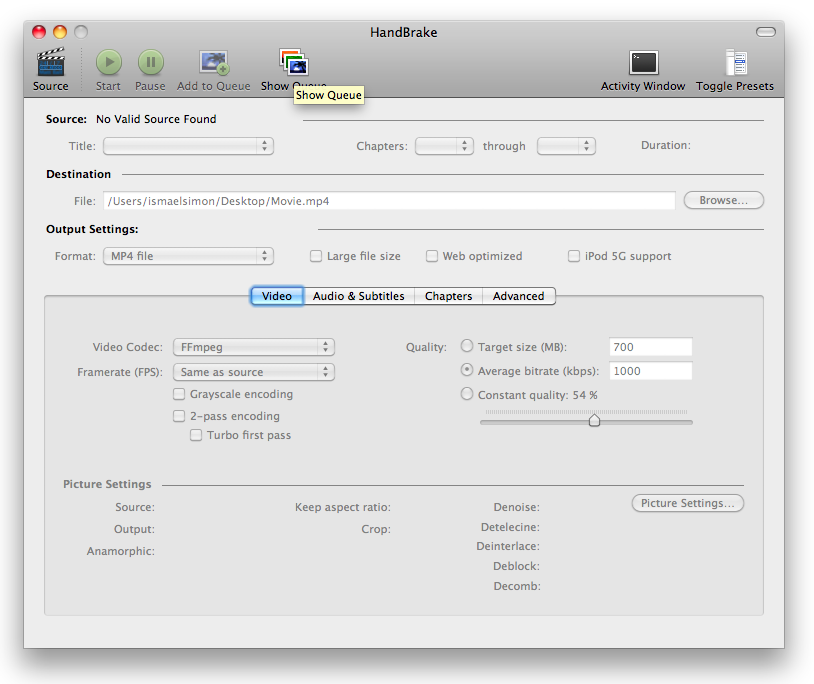Switch to the Advanced tab
This screenshot has height=684, width=814.
click(x=519, y=296)
